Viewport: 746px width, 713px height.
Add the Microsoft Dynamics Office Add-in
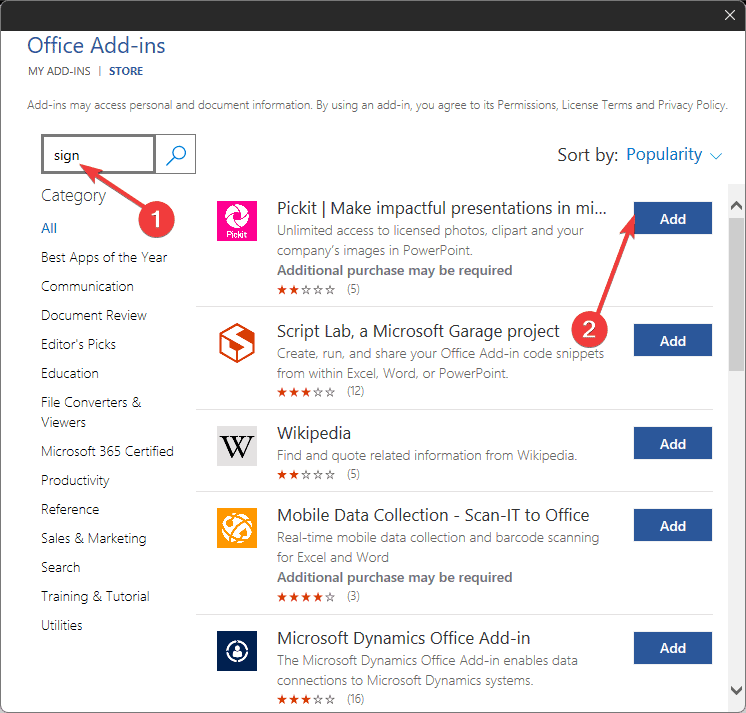point(673,648)
